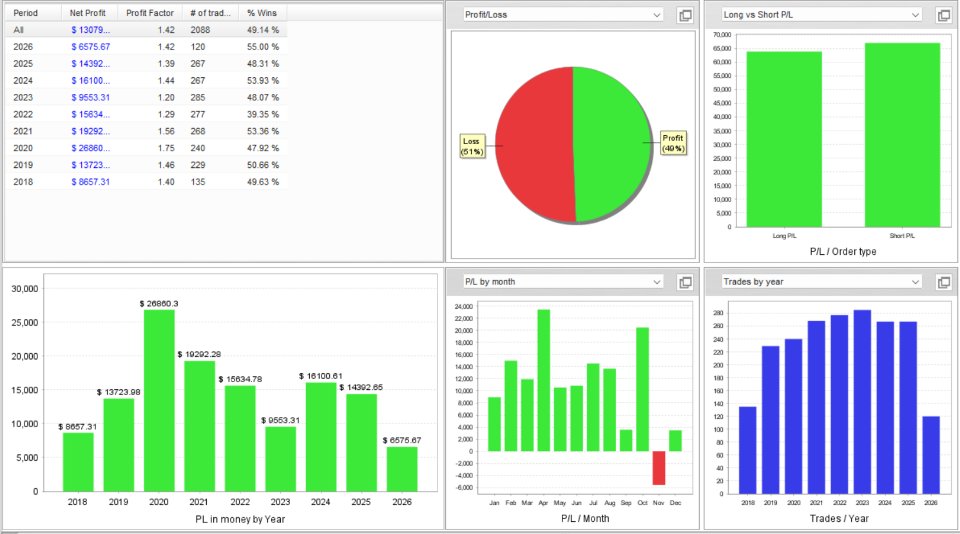This screenshot has height=534, width=960.
Task: Click the Short P/L green bar
Action: pos(902,135)
